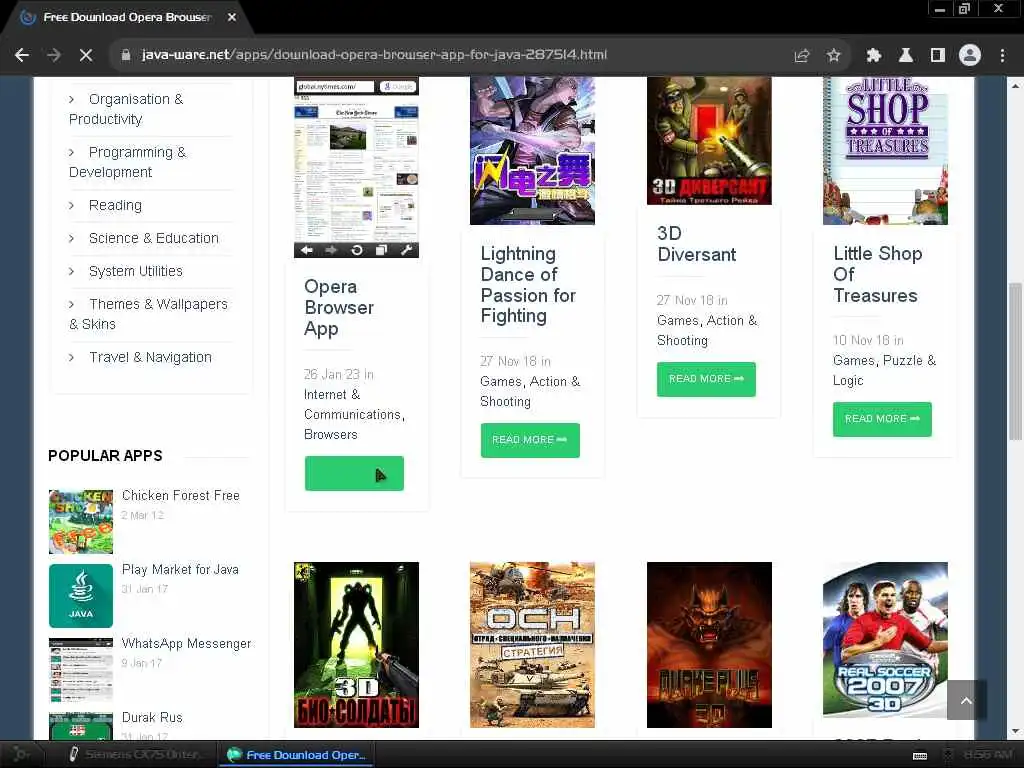Open the 3D Bio-Soldiers game cover
The height and width of the screenshot is (768, 1024).
[357, 645]
